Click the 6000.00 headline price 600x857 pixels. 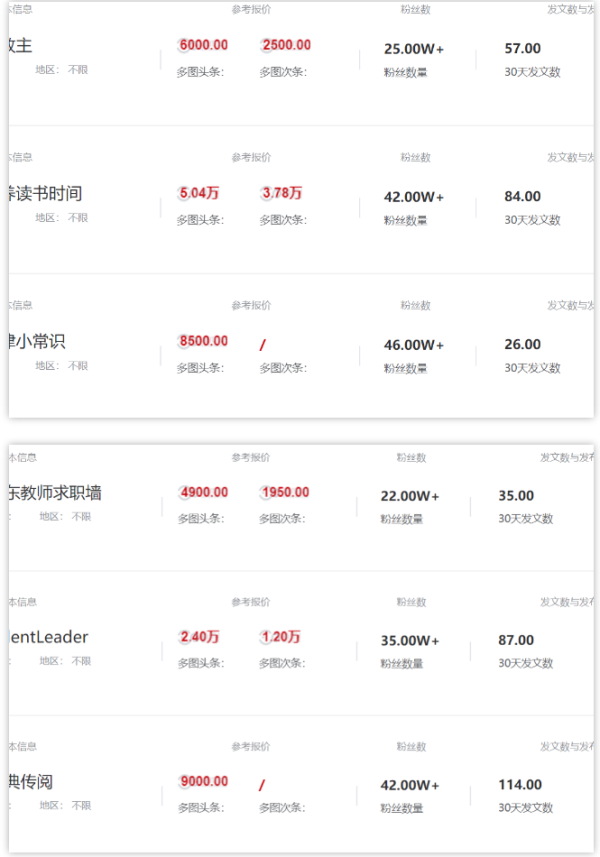click(203, 45)
